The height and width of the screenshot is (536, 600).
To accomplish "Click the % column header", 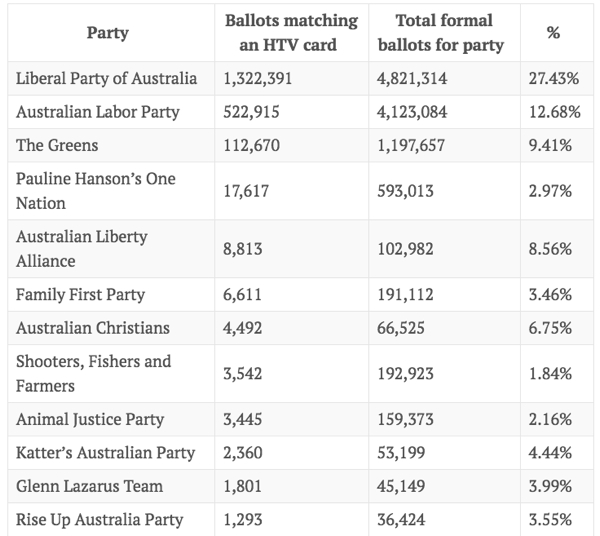I will (x=553, y=33).
